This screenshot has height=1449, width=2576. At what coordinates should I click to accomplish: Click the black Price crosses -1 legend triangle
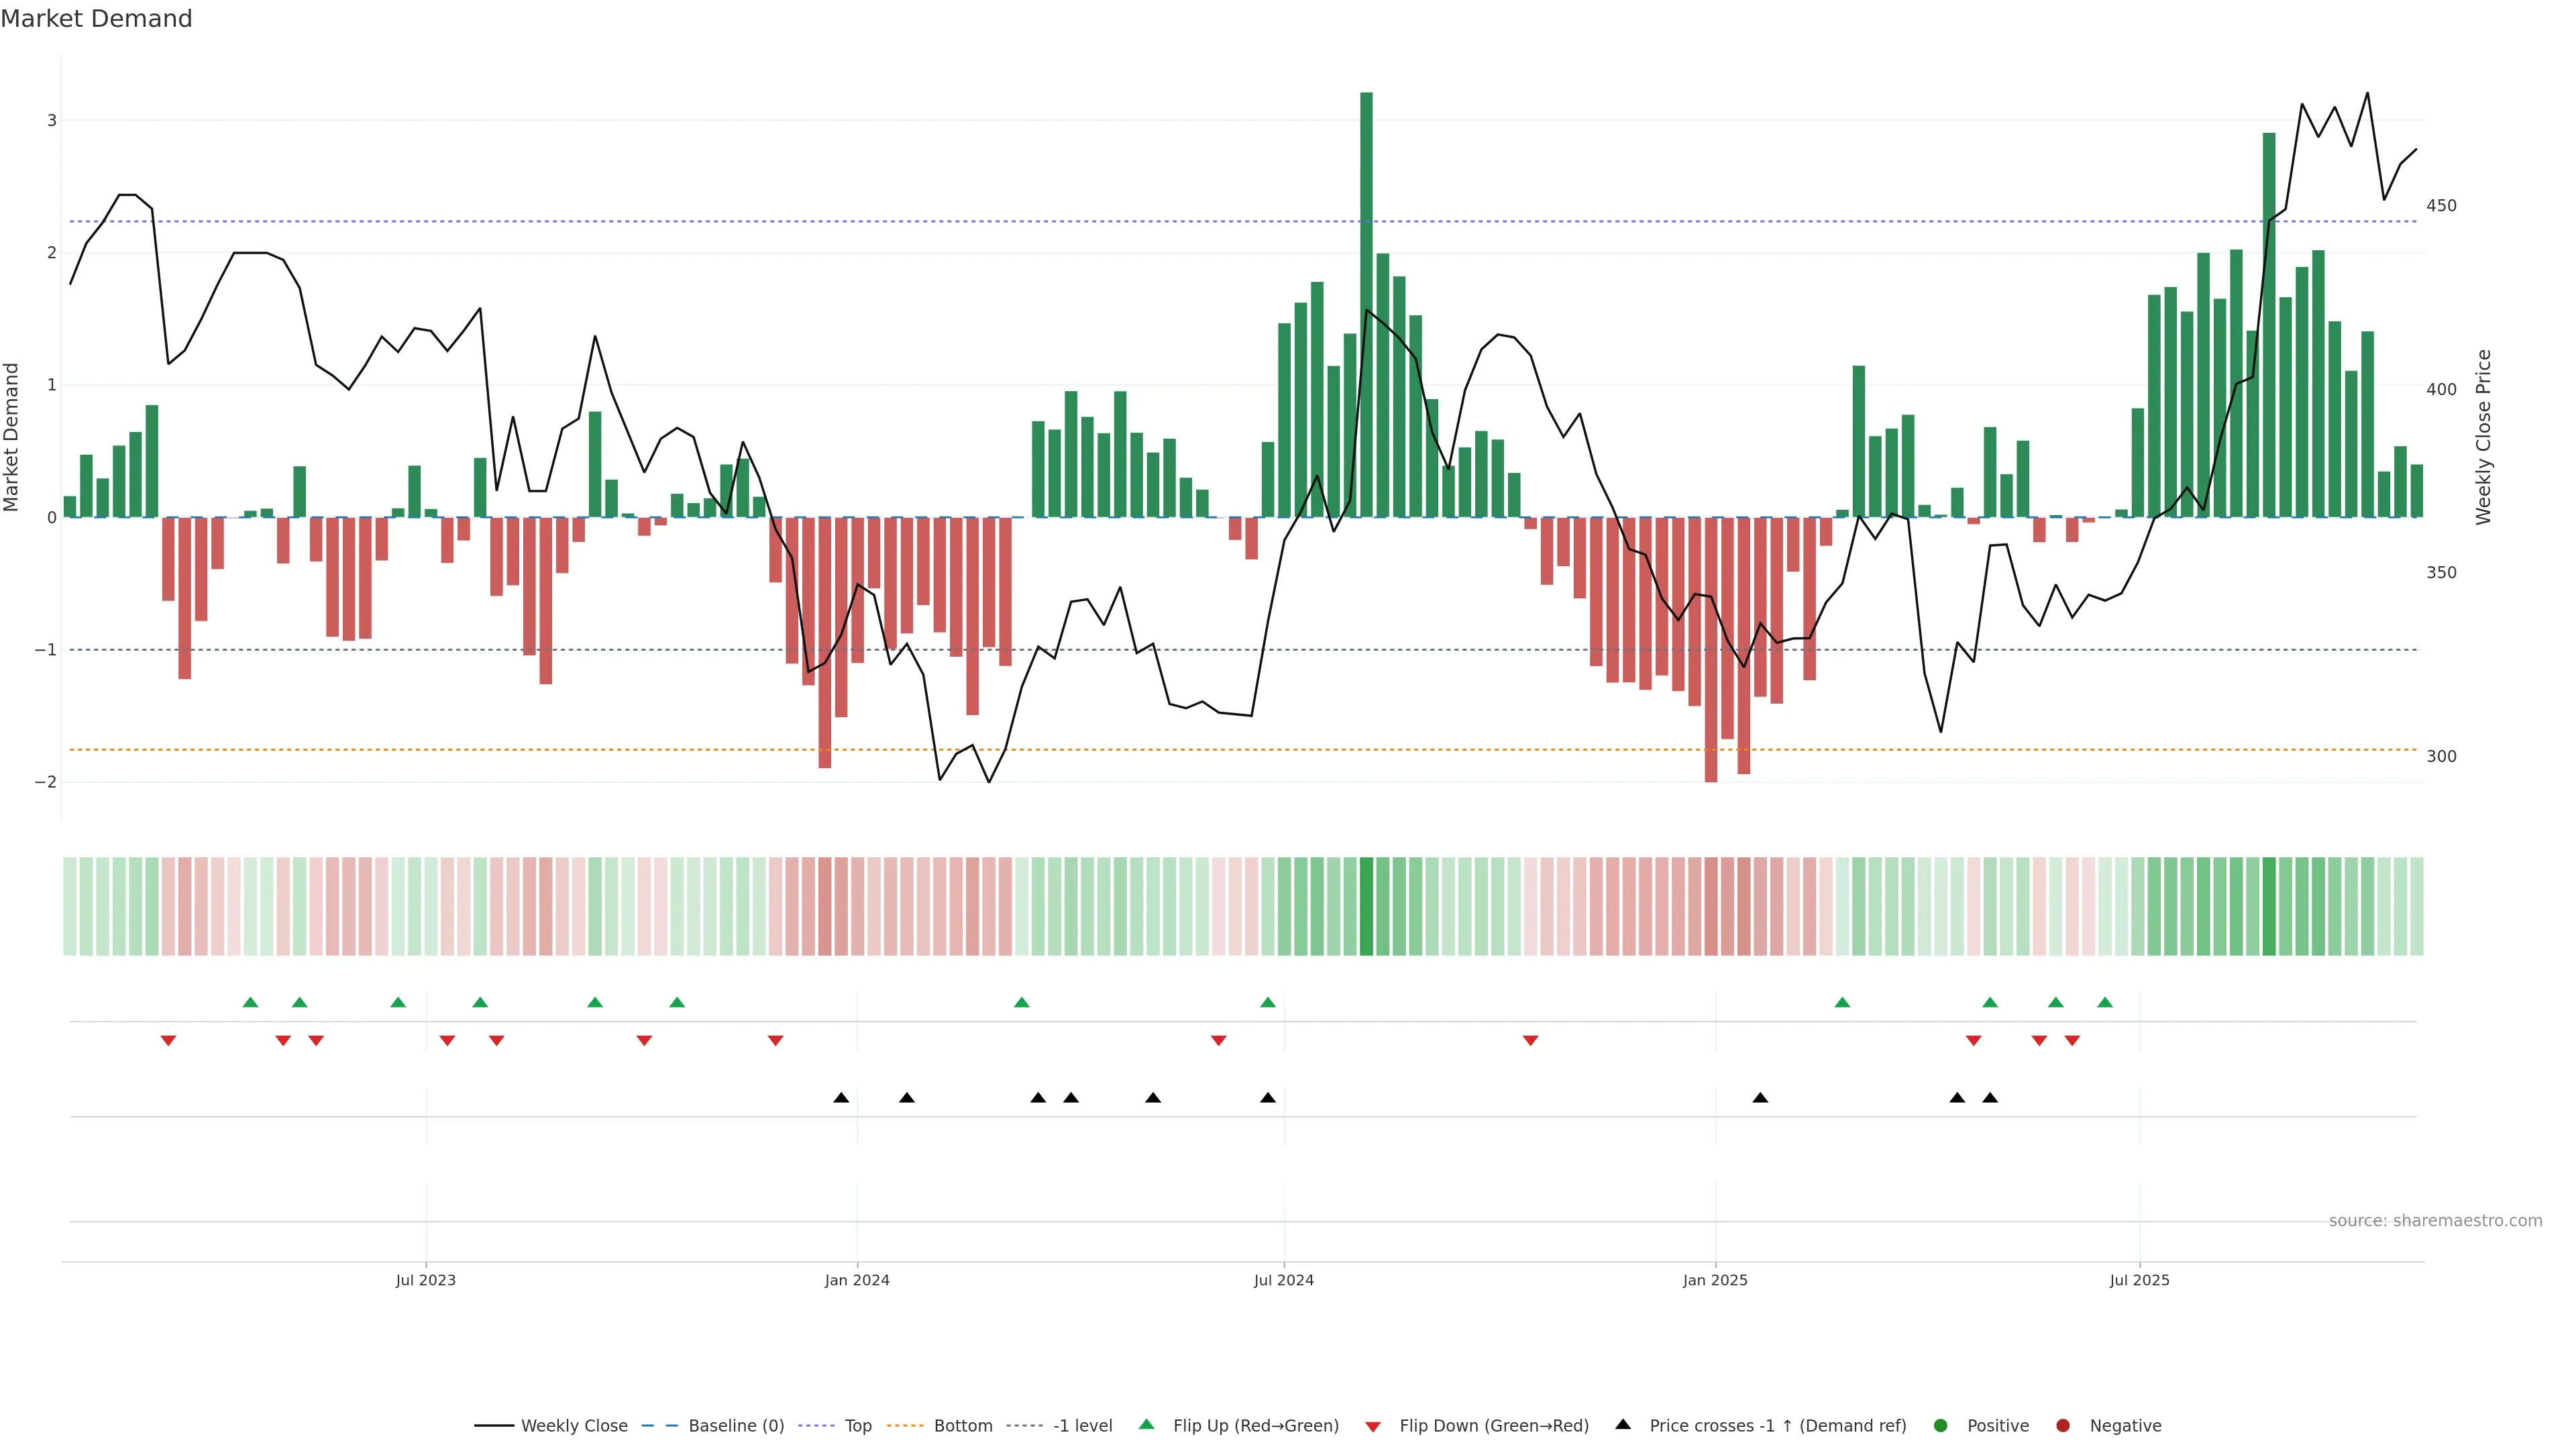click(x=1623, y=1424)
